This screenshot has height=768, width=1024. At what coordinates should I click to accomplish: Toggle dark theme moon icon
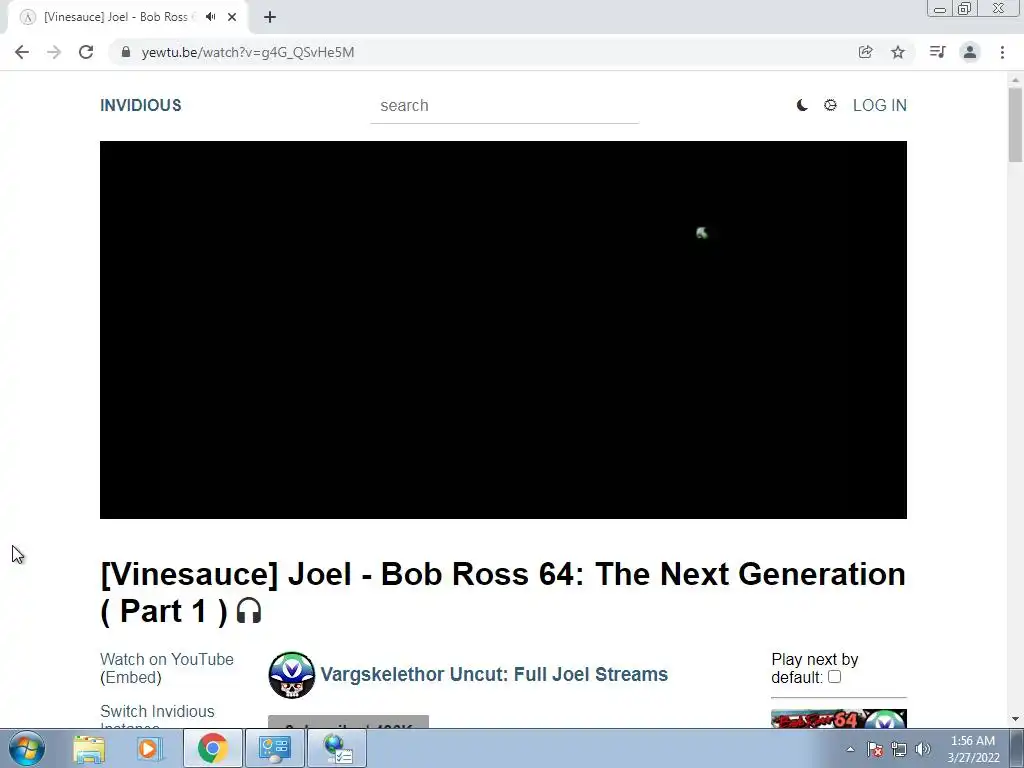pyautogui.click(x=802, y=105)
